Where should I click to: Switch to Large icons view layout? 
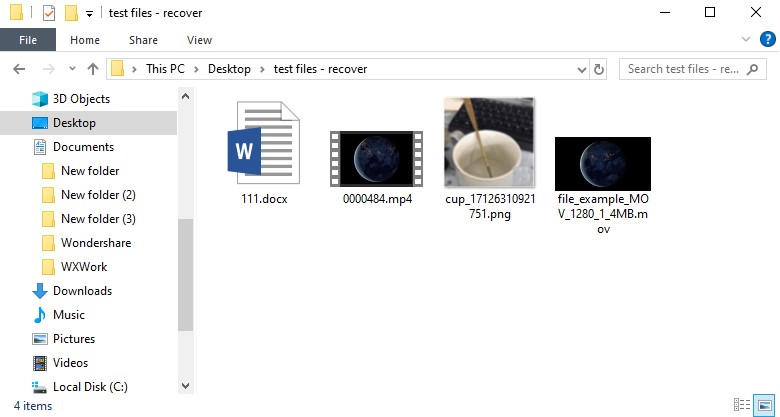tap(764, 405)
